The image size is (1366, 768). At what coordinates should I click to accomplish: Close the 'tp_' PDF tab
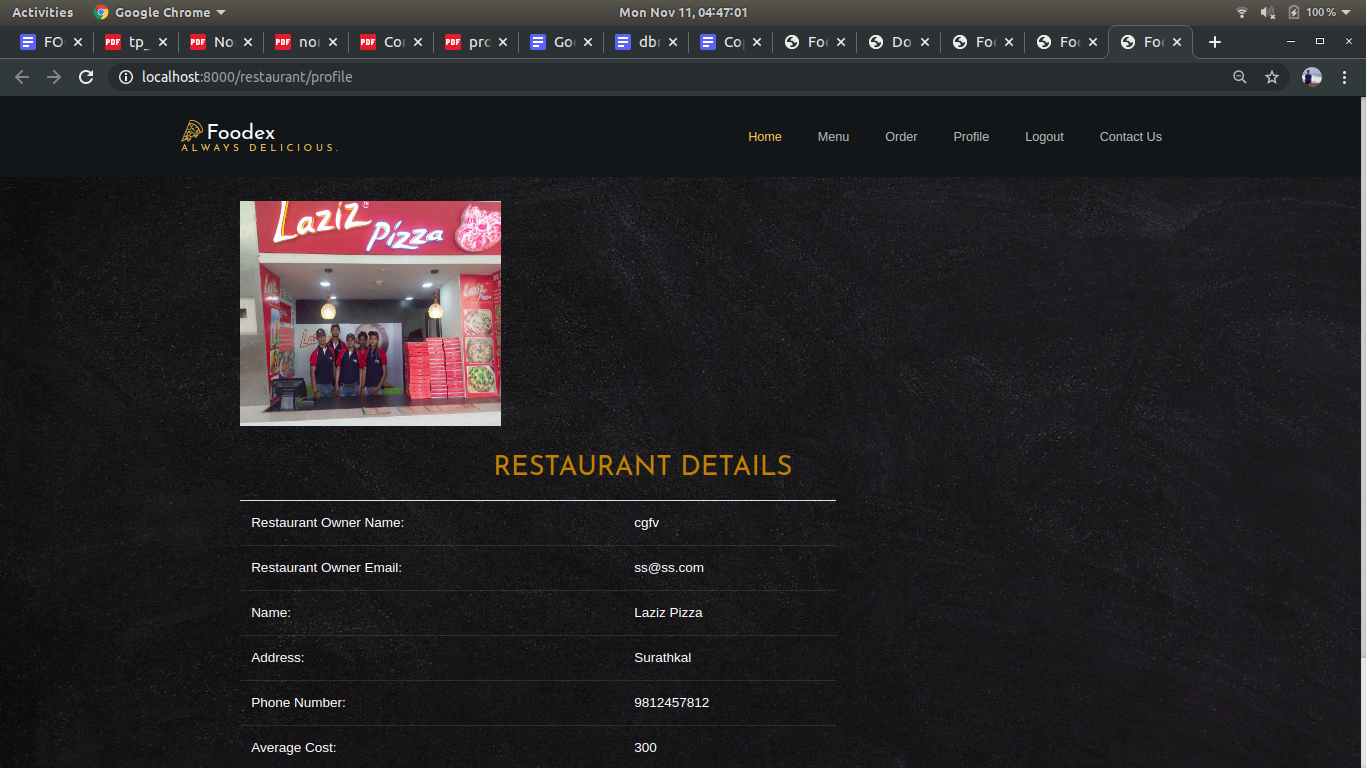163,42
